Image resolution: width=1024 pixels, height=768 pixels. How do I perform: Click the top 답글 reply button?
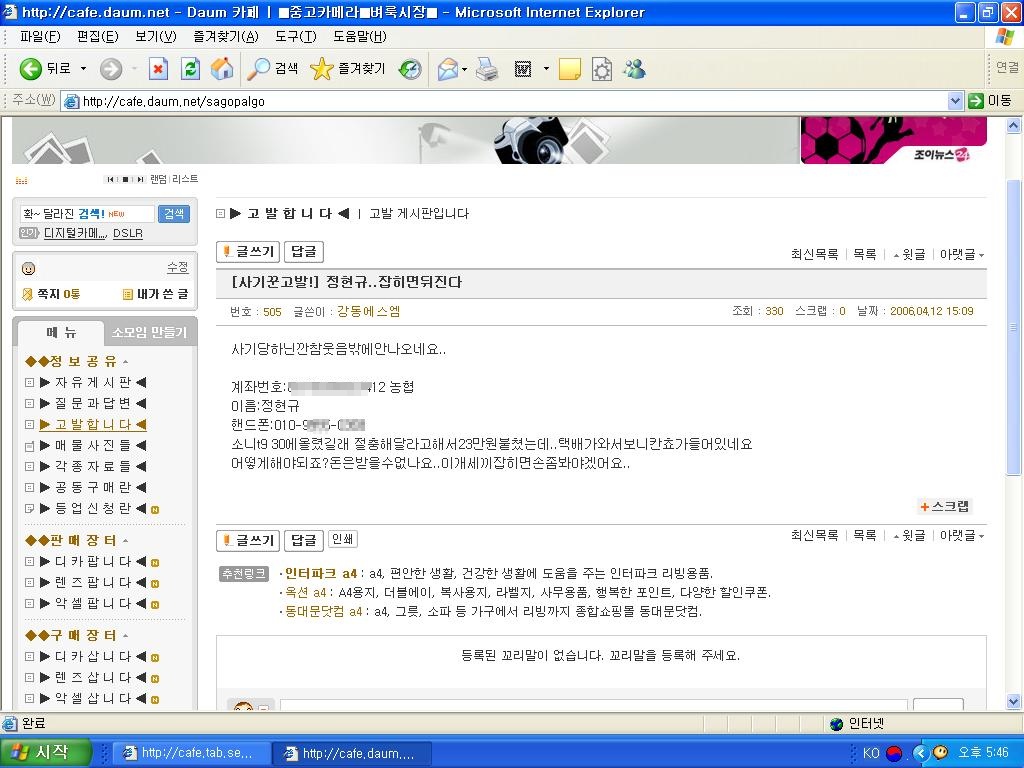pos(304,252)
